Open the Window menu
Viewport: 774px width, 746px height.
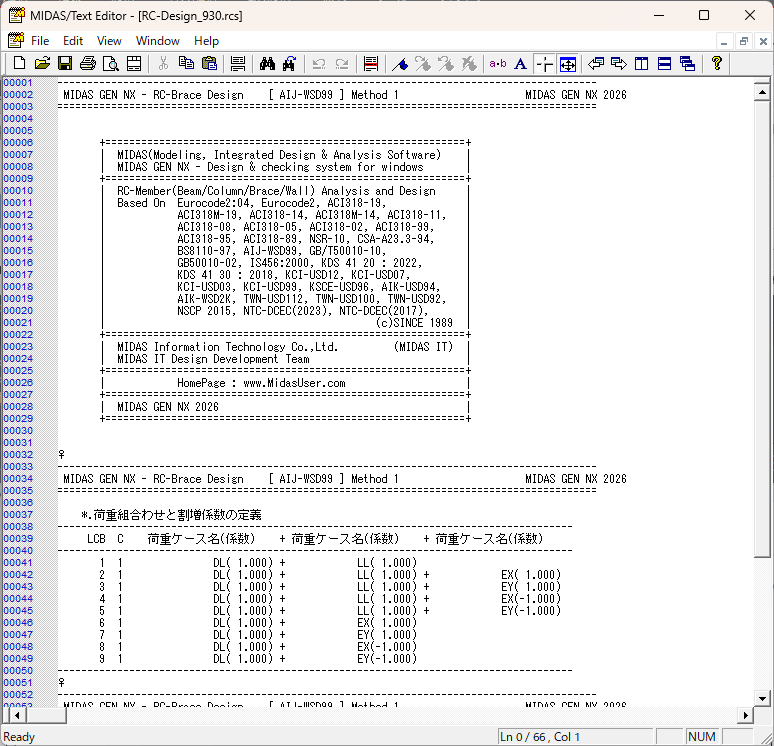[x=157, y=41]
